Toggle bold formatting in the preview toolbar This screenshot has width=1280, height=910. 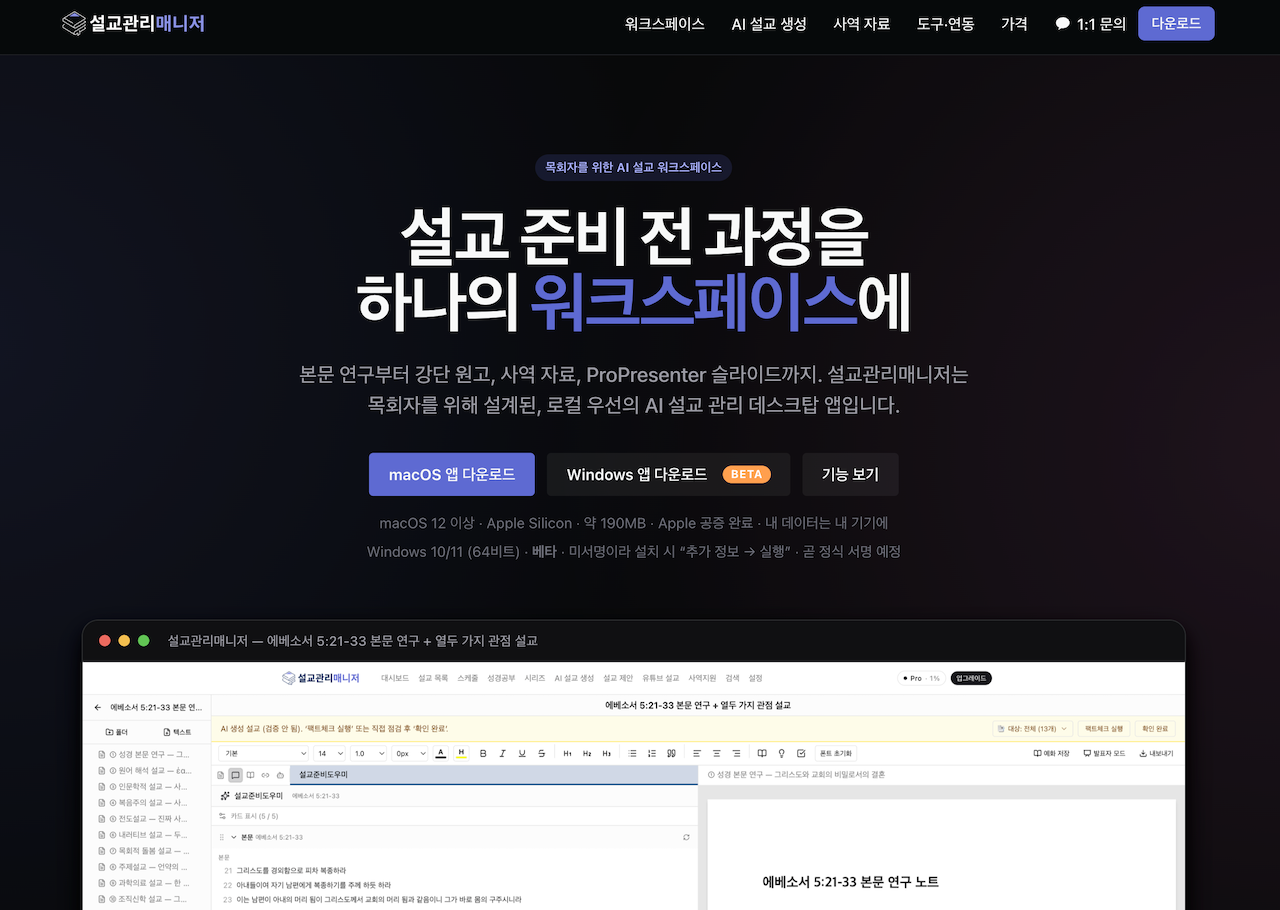[x=484, y=753]
